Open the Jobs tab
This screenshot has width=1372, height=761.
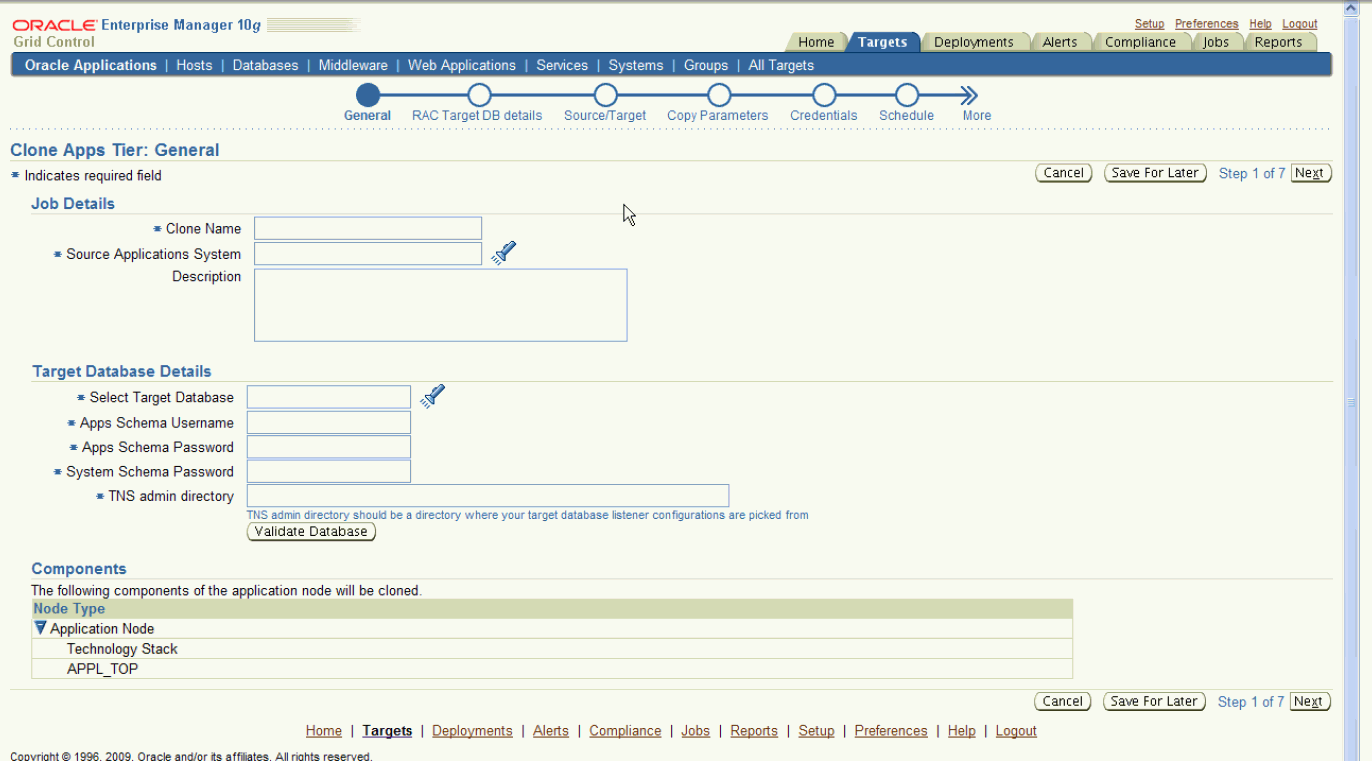(x=1216, y=42)
